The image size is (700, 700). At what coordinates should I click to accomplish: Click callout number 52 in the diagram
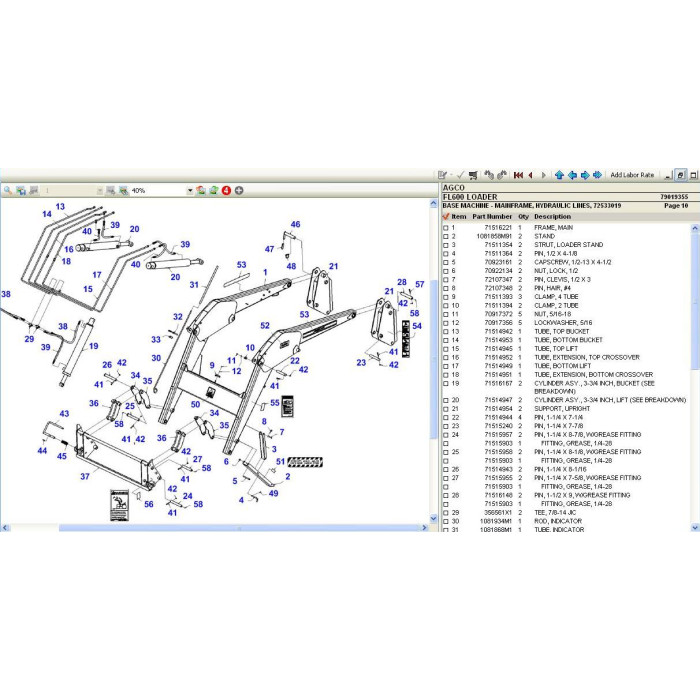[265, 325]
